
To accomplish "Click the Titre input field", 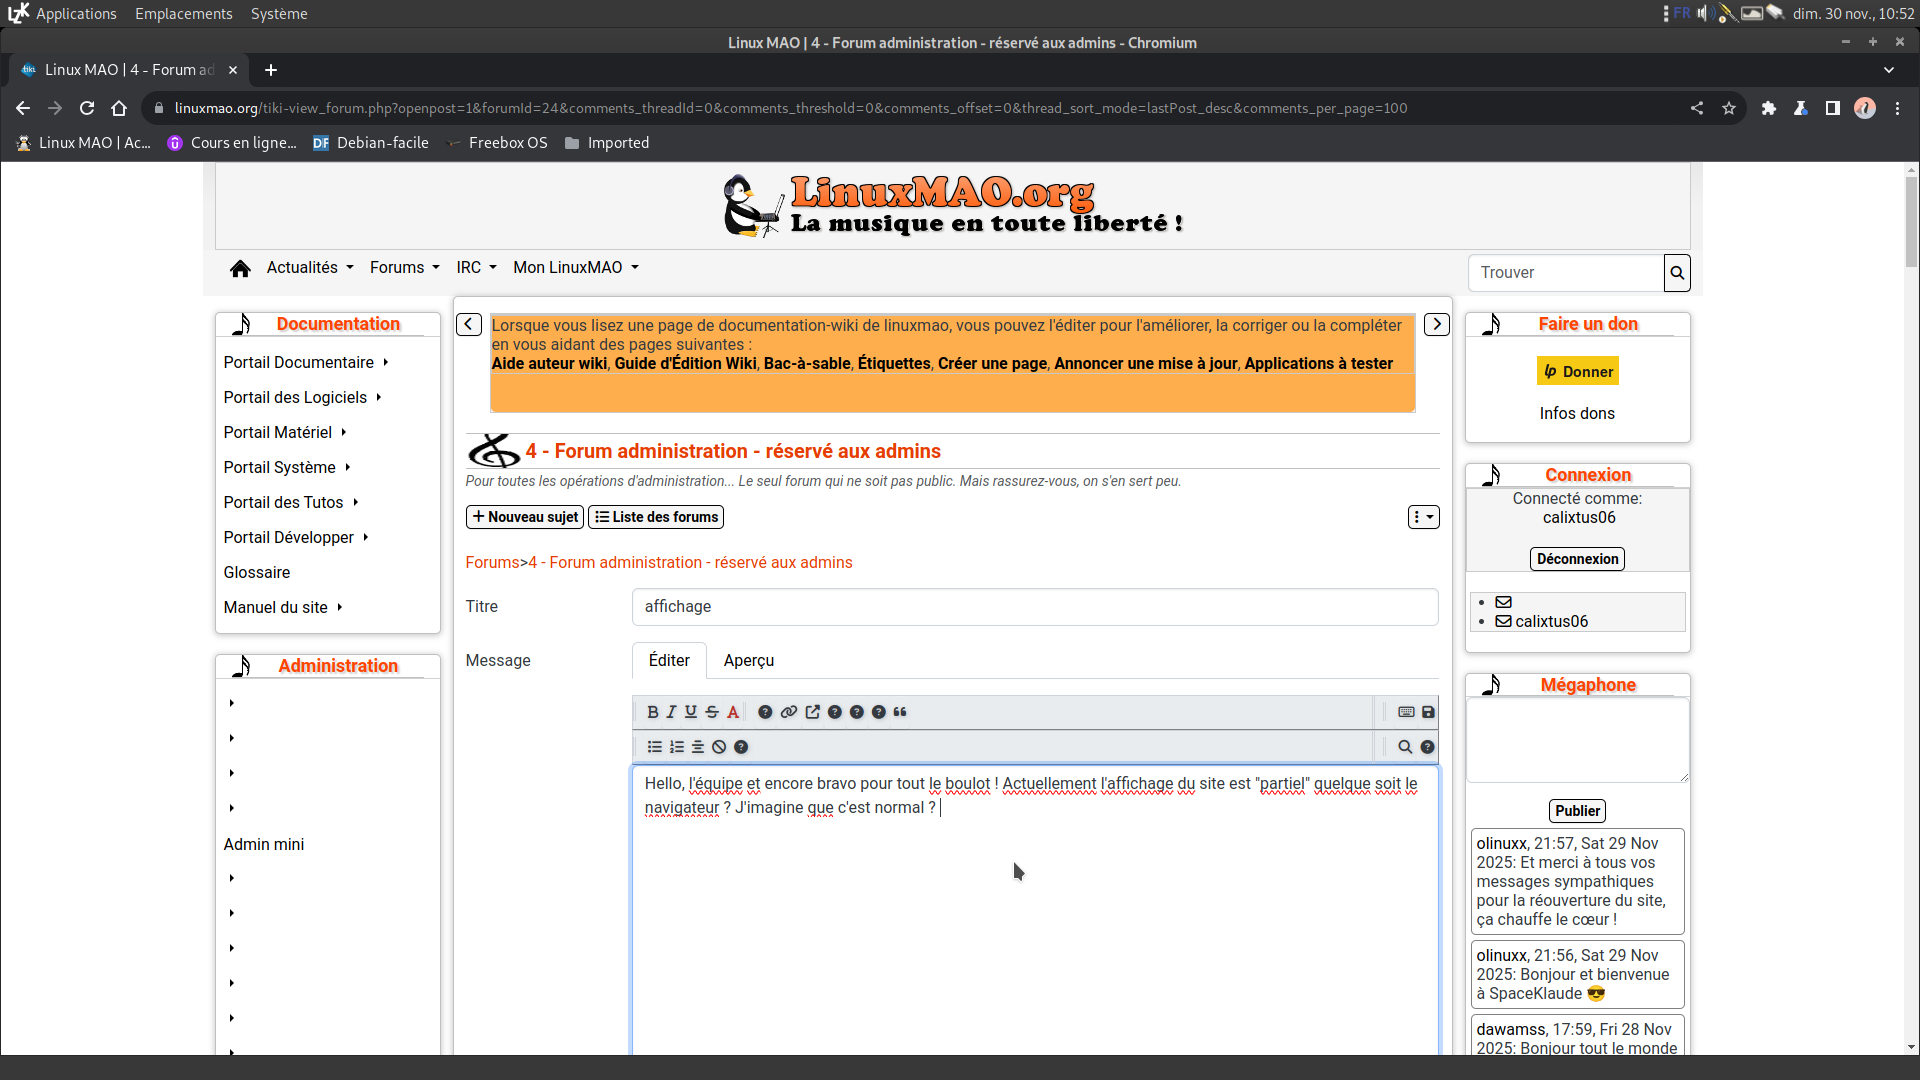I will pyautogui.click(x=1035, y=607).
